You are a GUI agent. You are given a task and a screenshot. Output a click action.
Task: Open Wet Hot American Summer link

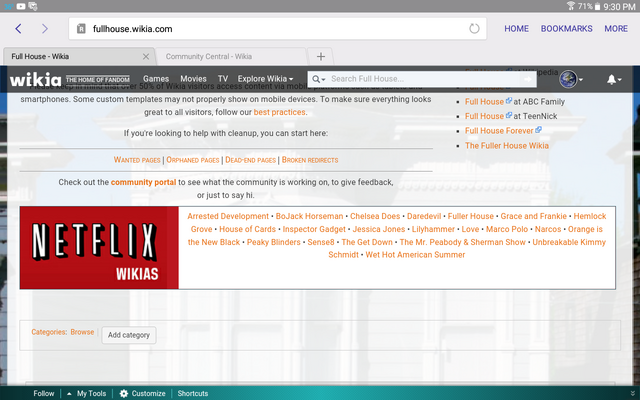415,255
